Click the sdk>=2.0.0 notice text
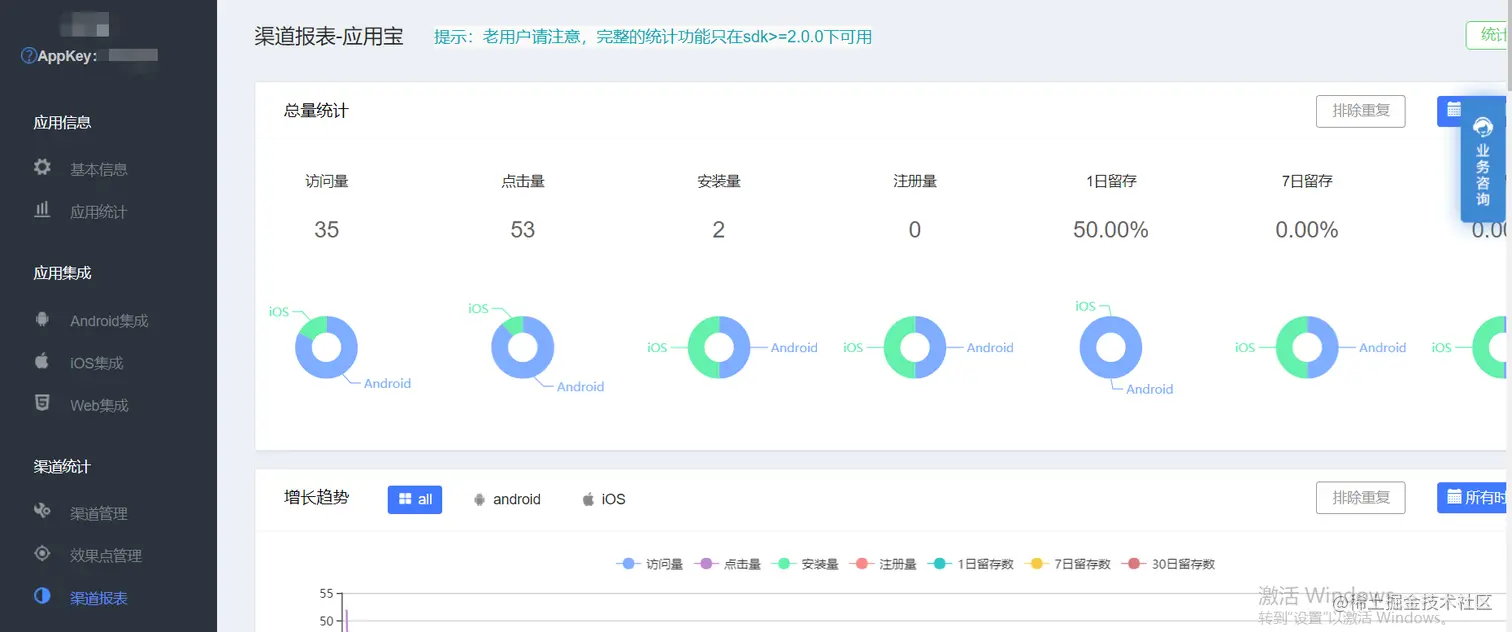The height and width of the screenshot is (632, 1512). coord(653,37)
